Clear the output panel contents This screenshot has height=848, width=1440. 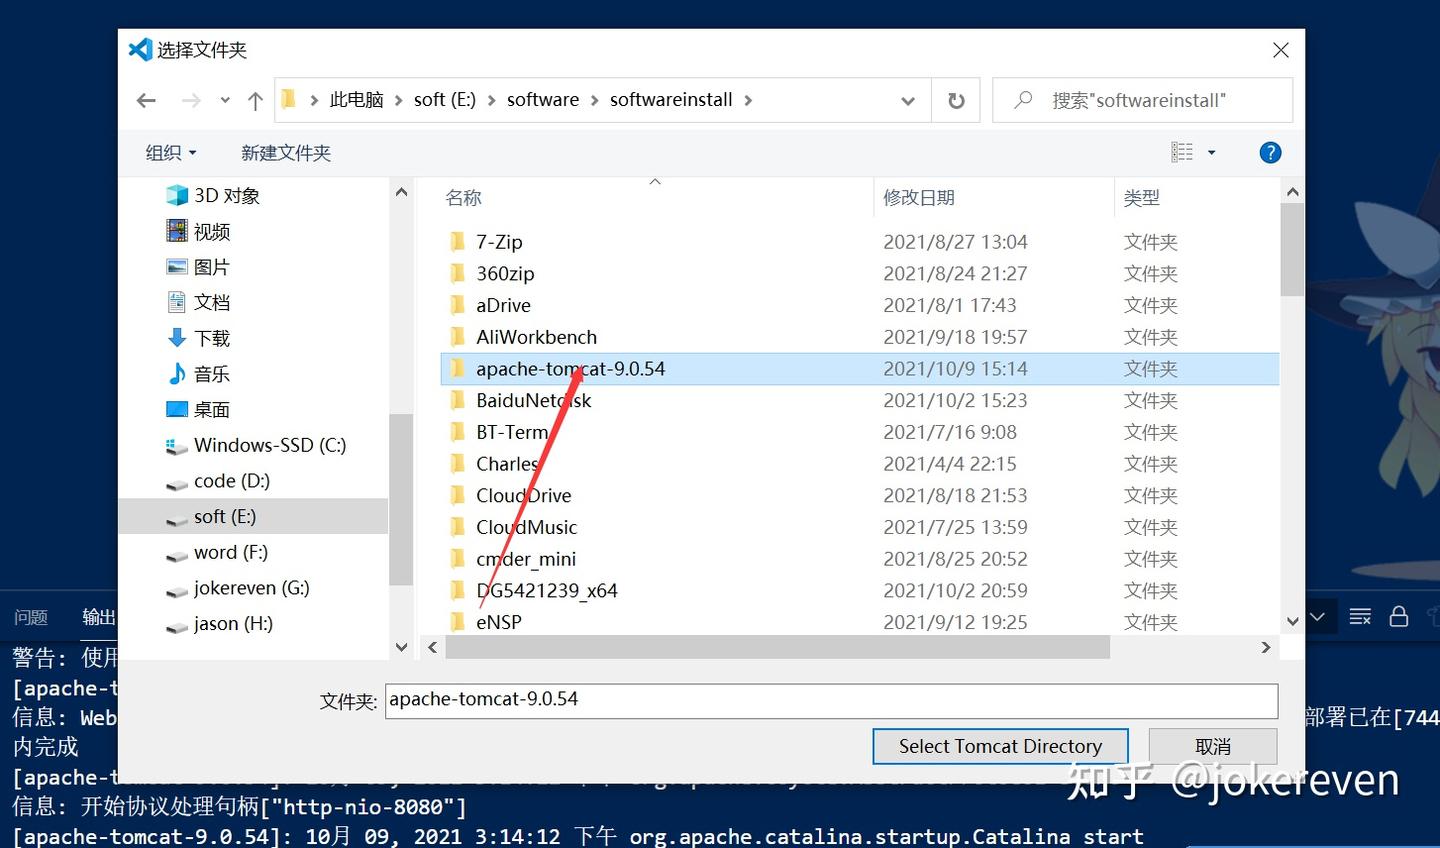click(x=1360, y=616)
